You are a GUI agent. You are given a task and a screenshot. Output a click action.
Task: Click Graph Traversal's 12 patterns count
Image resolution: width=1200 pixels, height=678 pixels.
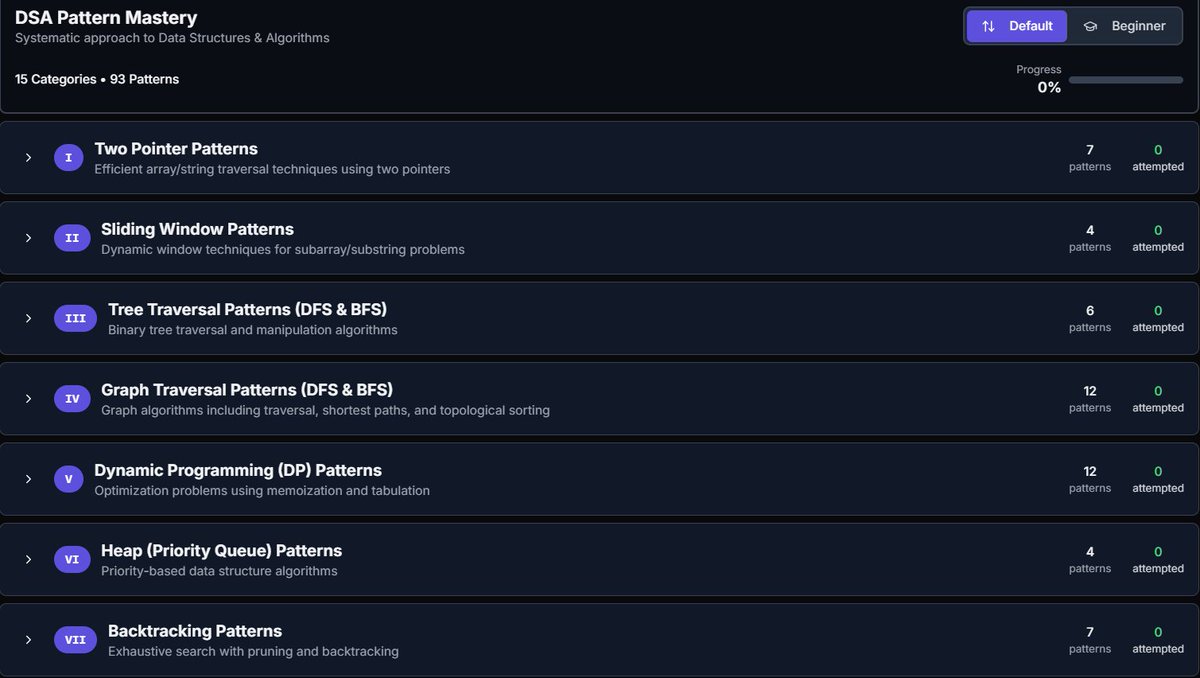coord(1090,399)
